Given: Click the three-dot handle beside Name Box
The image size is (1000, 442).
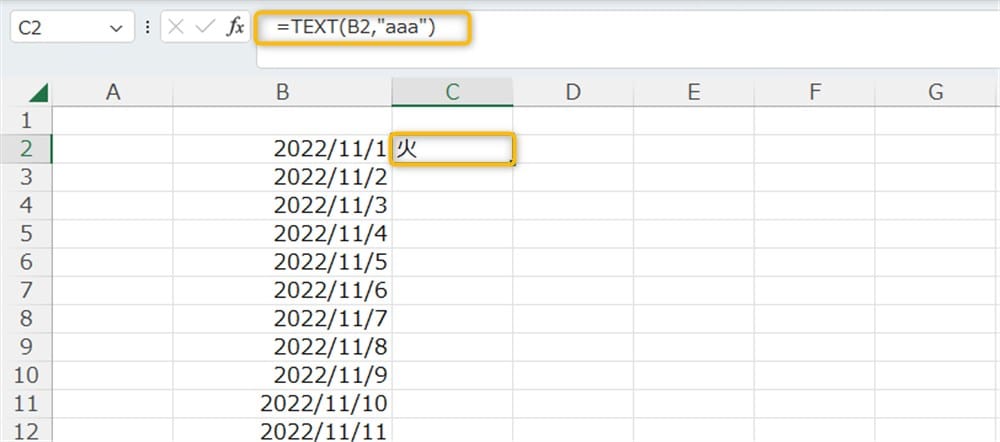Looking at the screenshot, I should pos(148,27).
